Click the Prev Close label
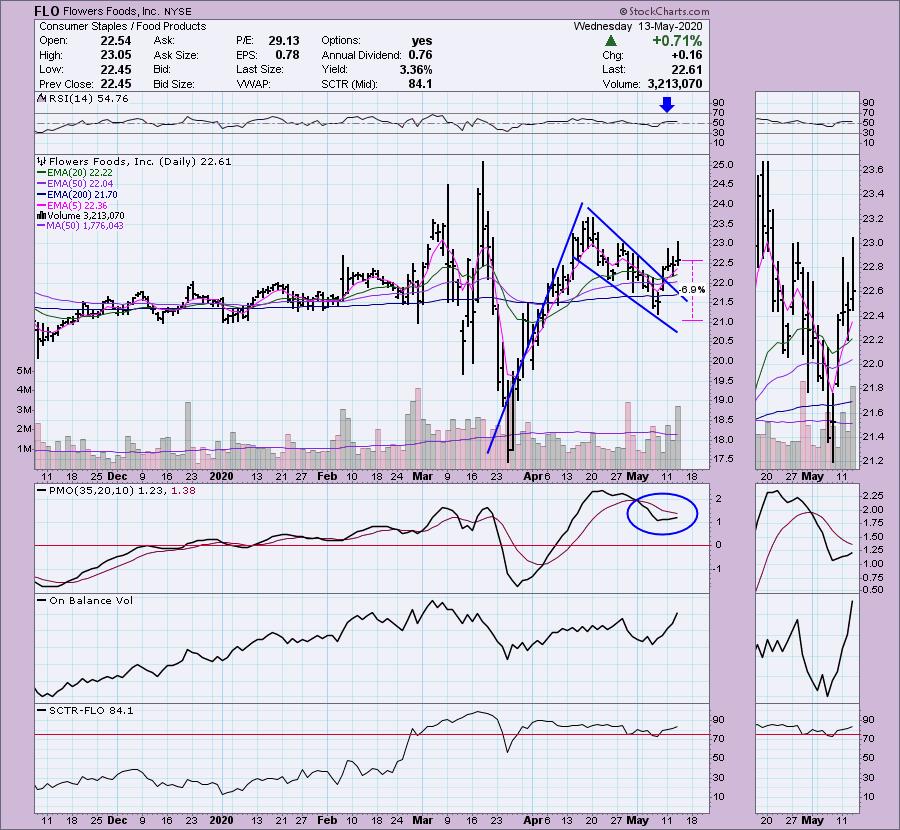Viewport: 900px width, 830px height. [x=67, y=84]
